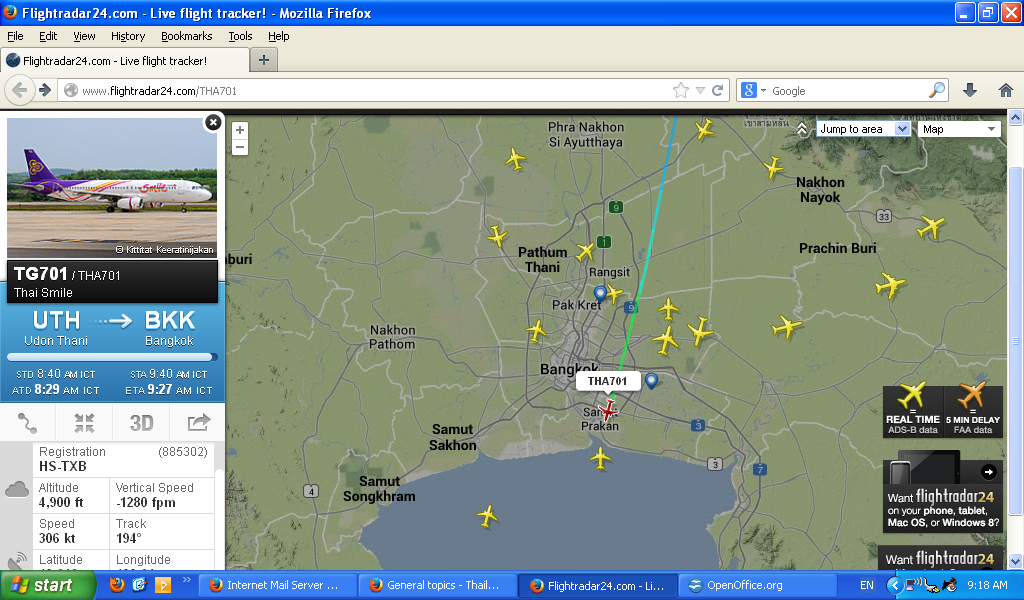
Task: Zoom in on the map
Action: coord(240,130)
